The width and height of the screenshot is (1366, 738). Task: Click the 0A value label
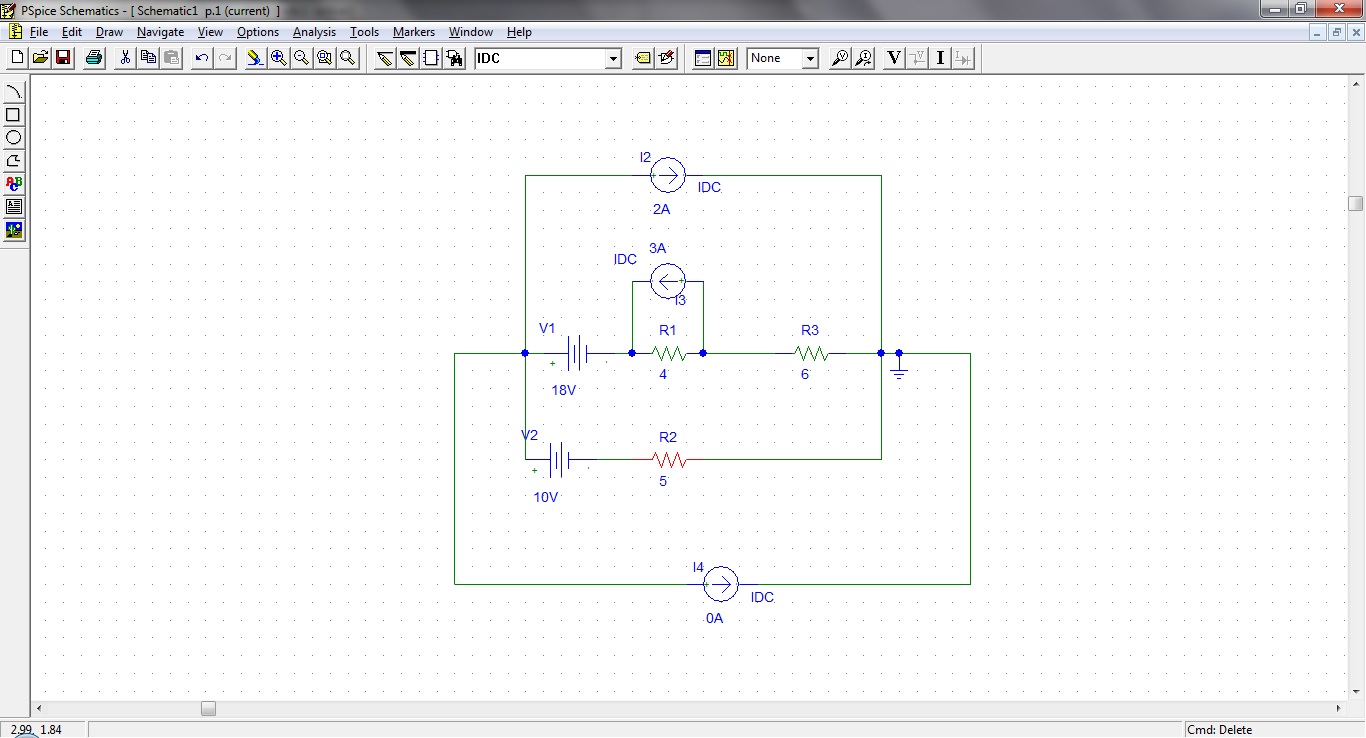(714, 618)
